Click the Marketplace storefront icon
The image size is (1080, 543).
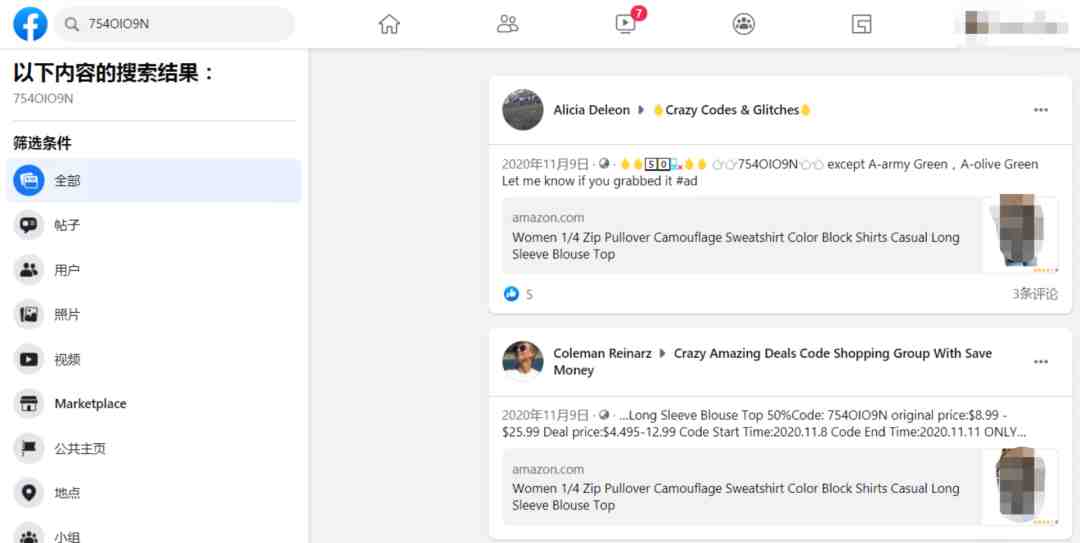[x=29, y=404]
